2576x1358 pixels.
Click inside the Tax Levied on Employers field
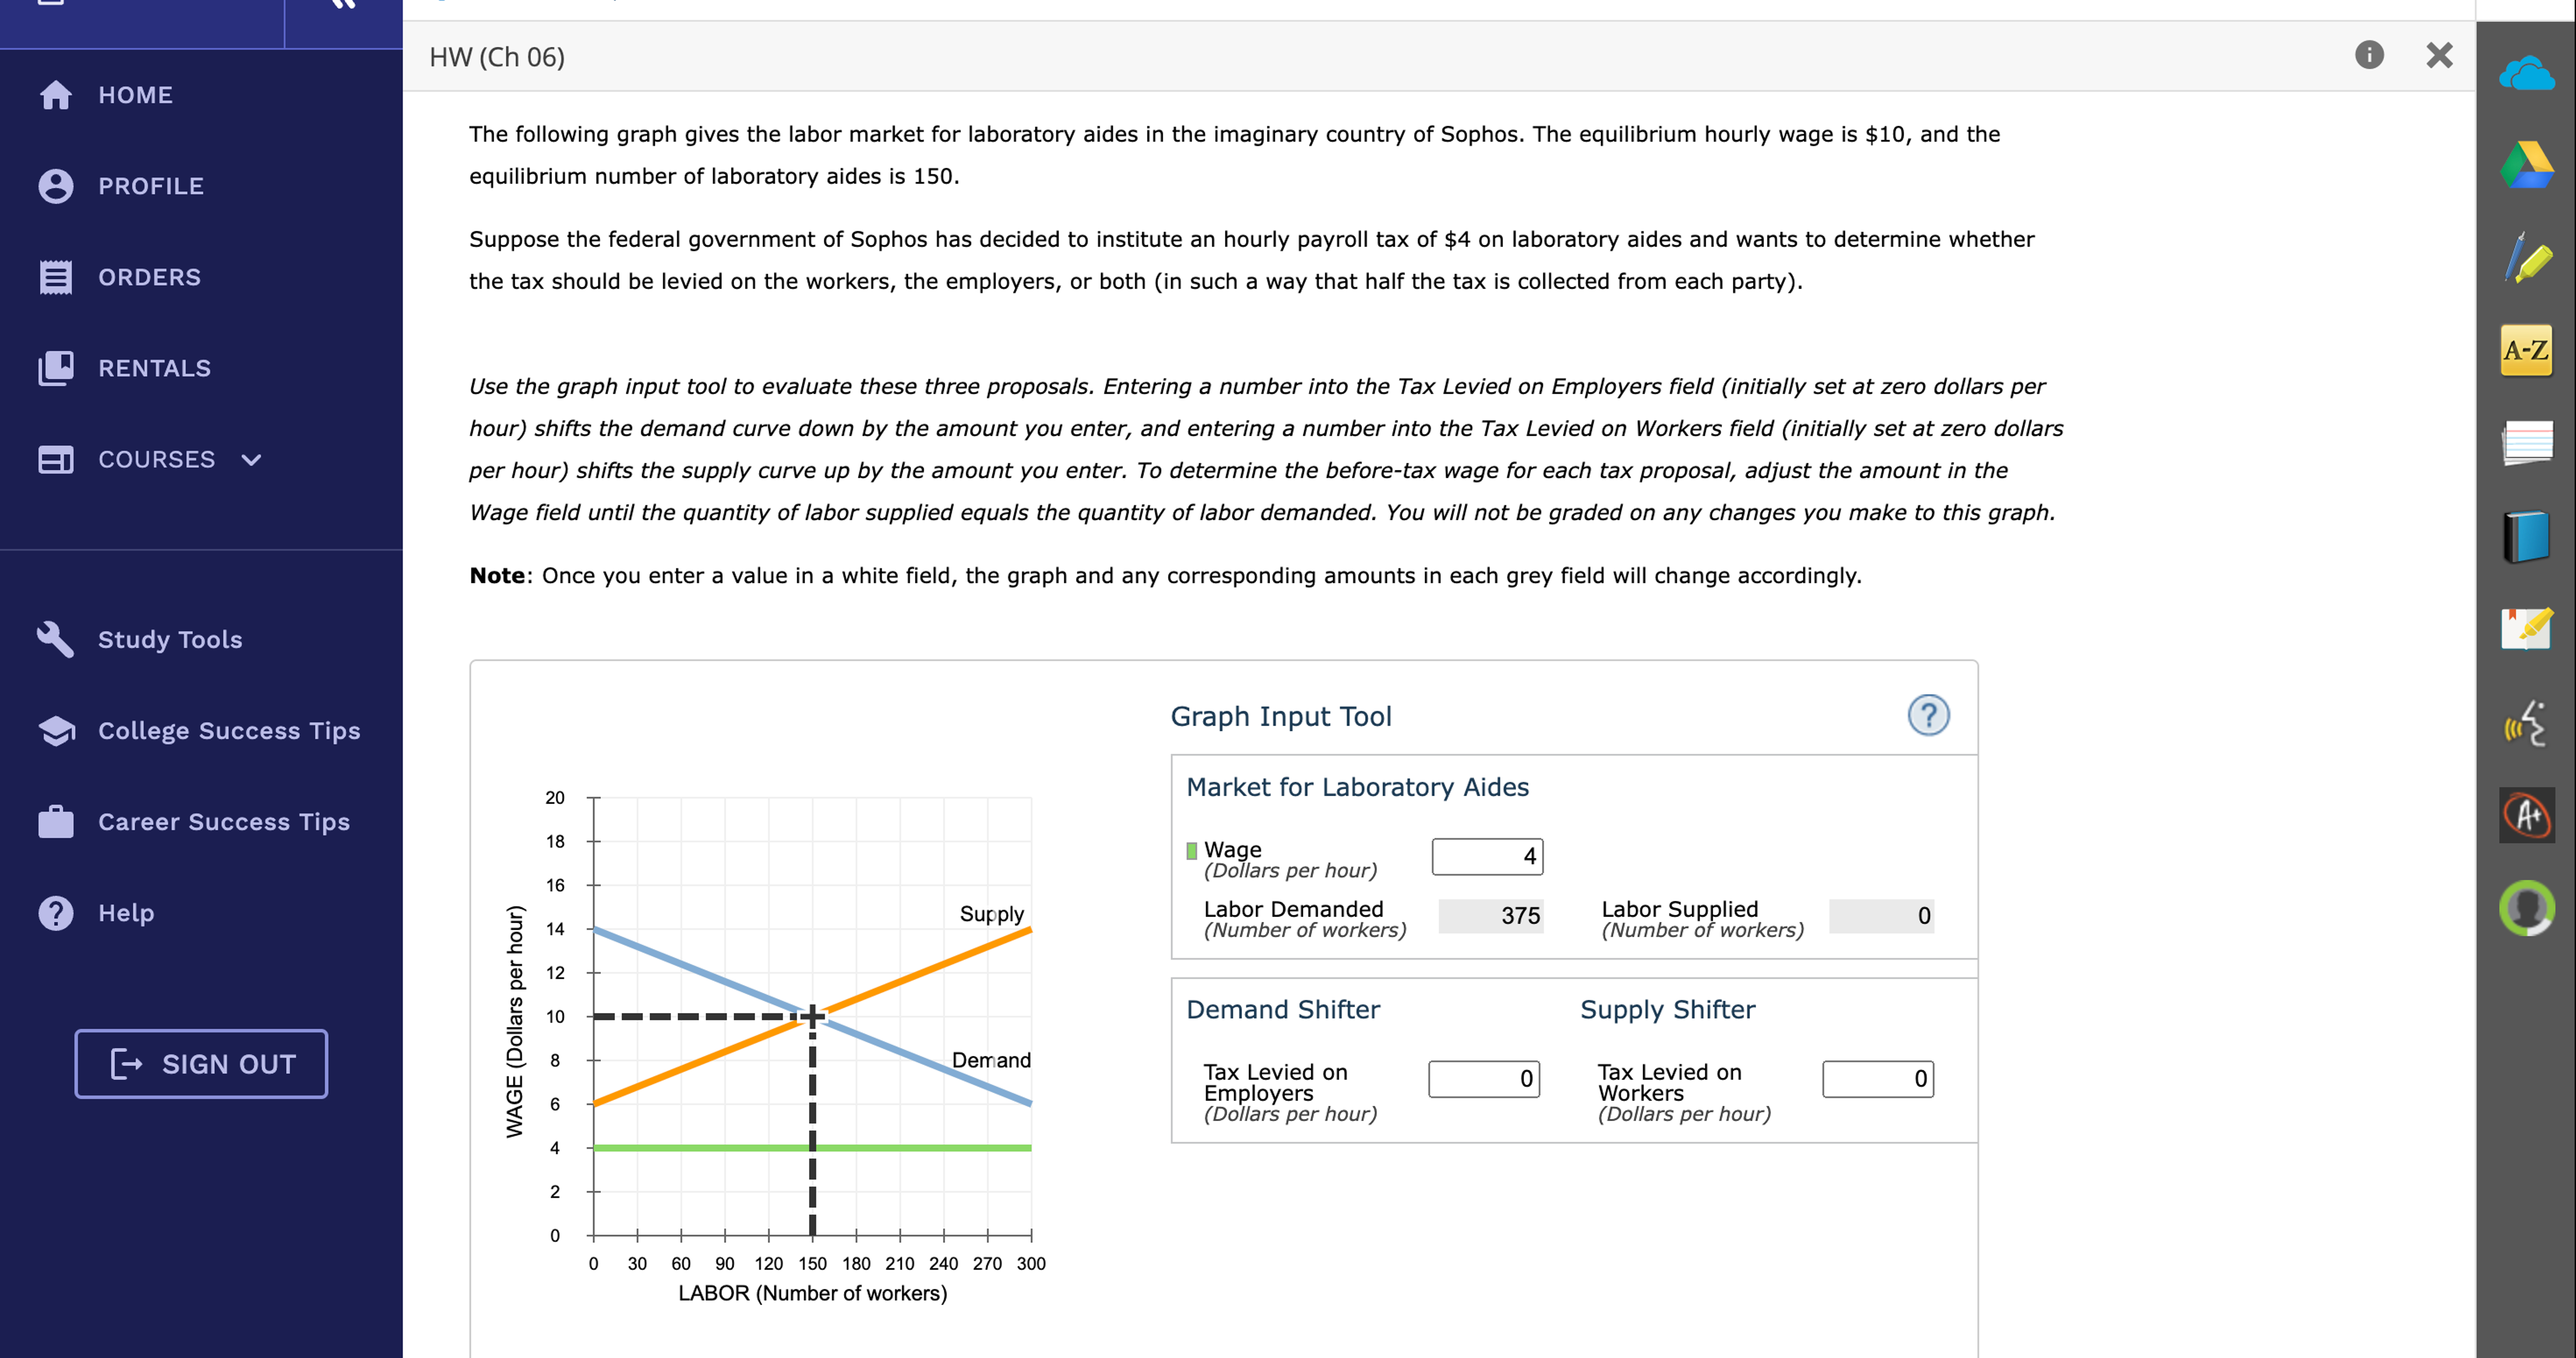[1484, 1079]
